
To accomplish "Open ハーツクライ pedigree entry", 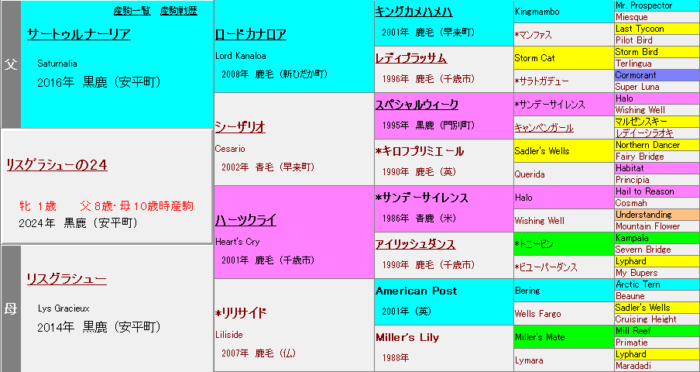I will (246, 220).
